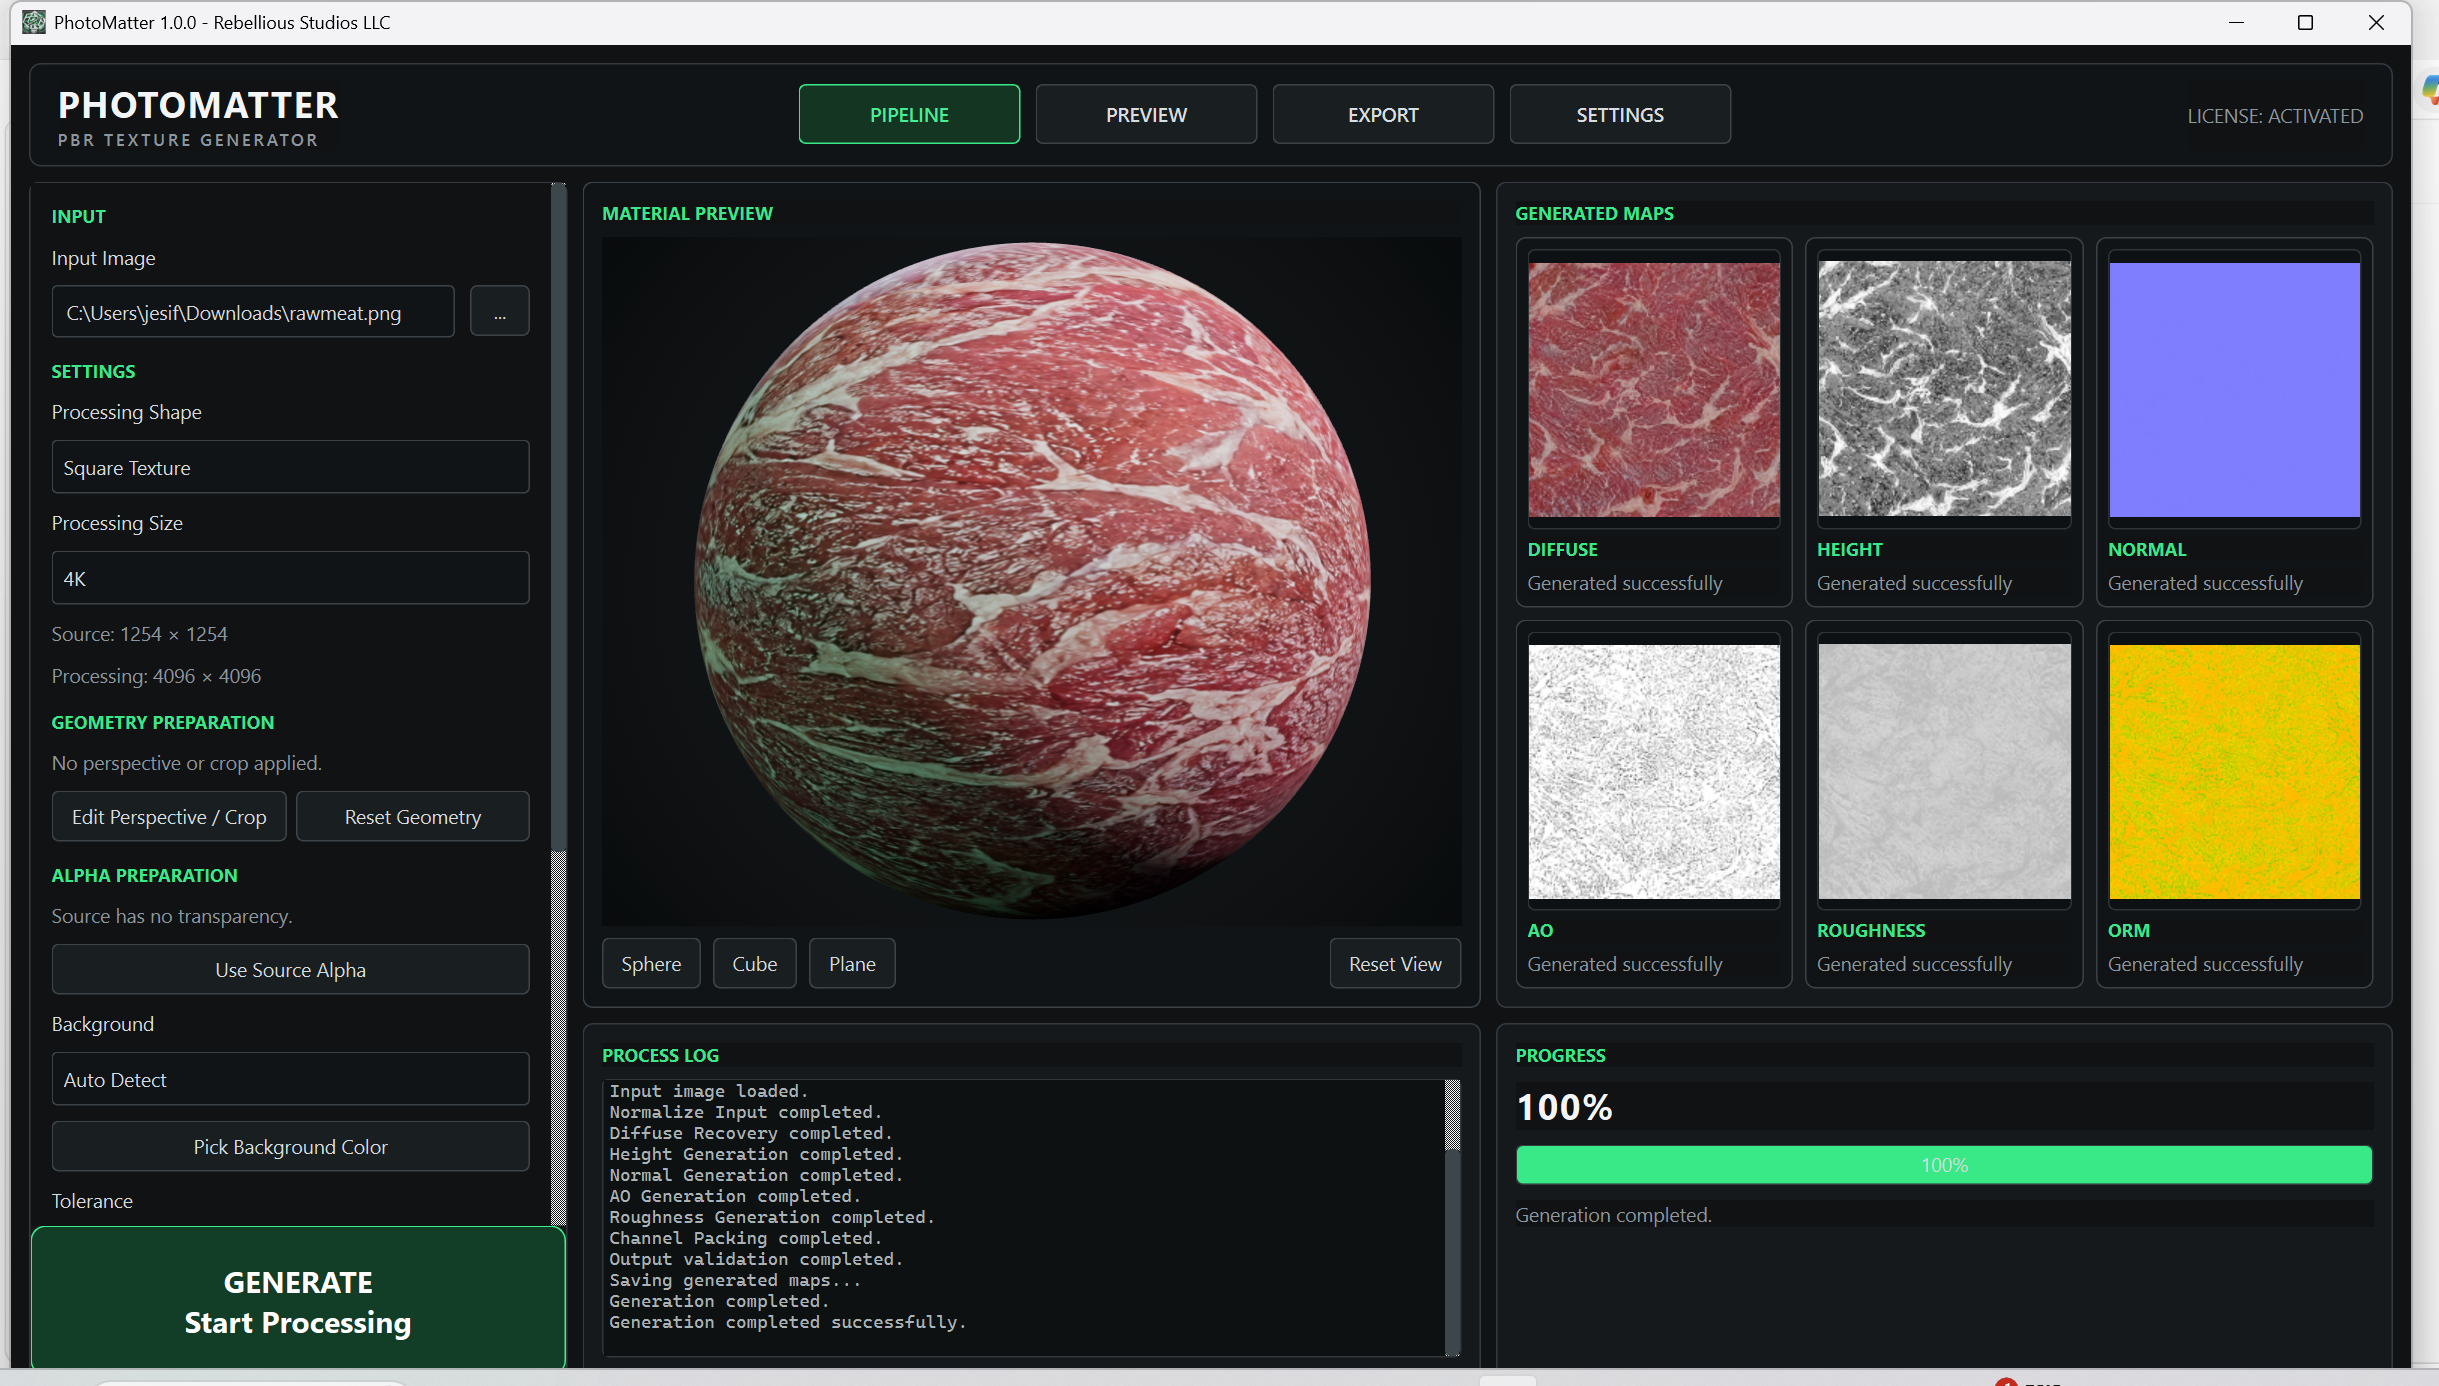Click the meat sphere in material preview

pos(1032,580)
